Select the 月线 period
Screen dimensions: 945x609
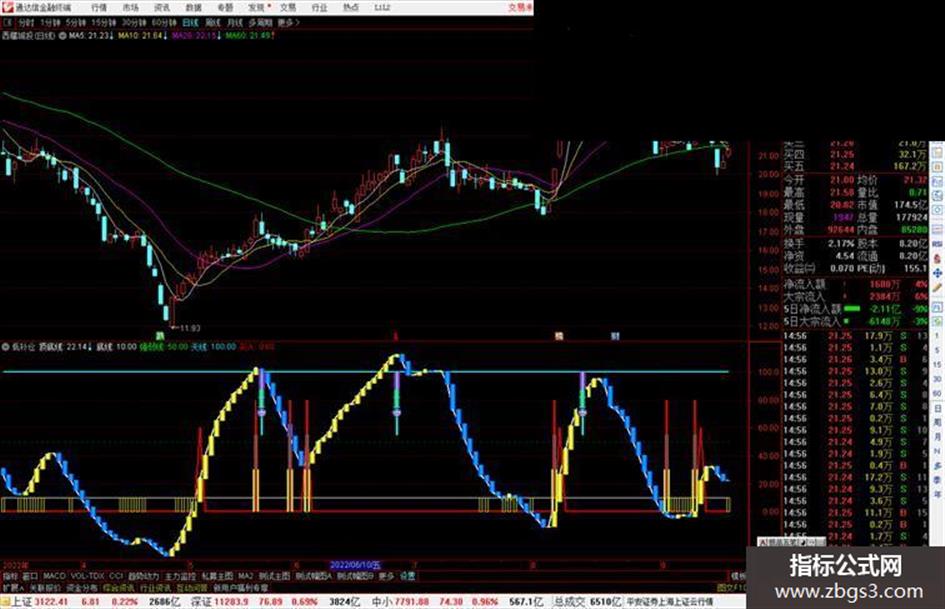(x=234, y=22)
